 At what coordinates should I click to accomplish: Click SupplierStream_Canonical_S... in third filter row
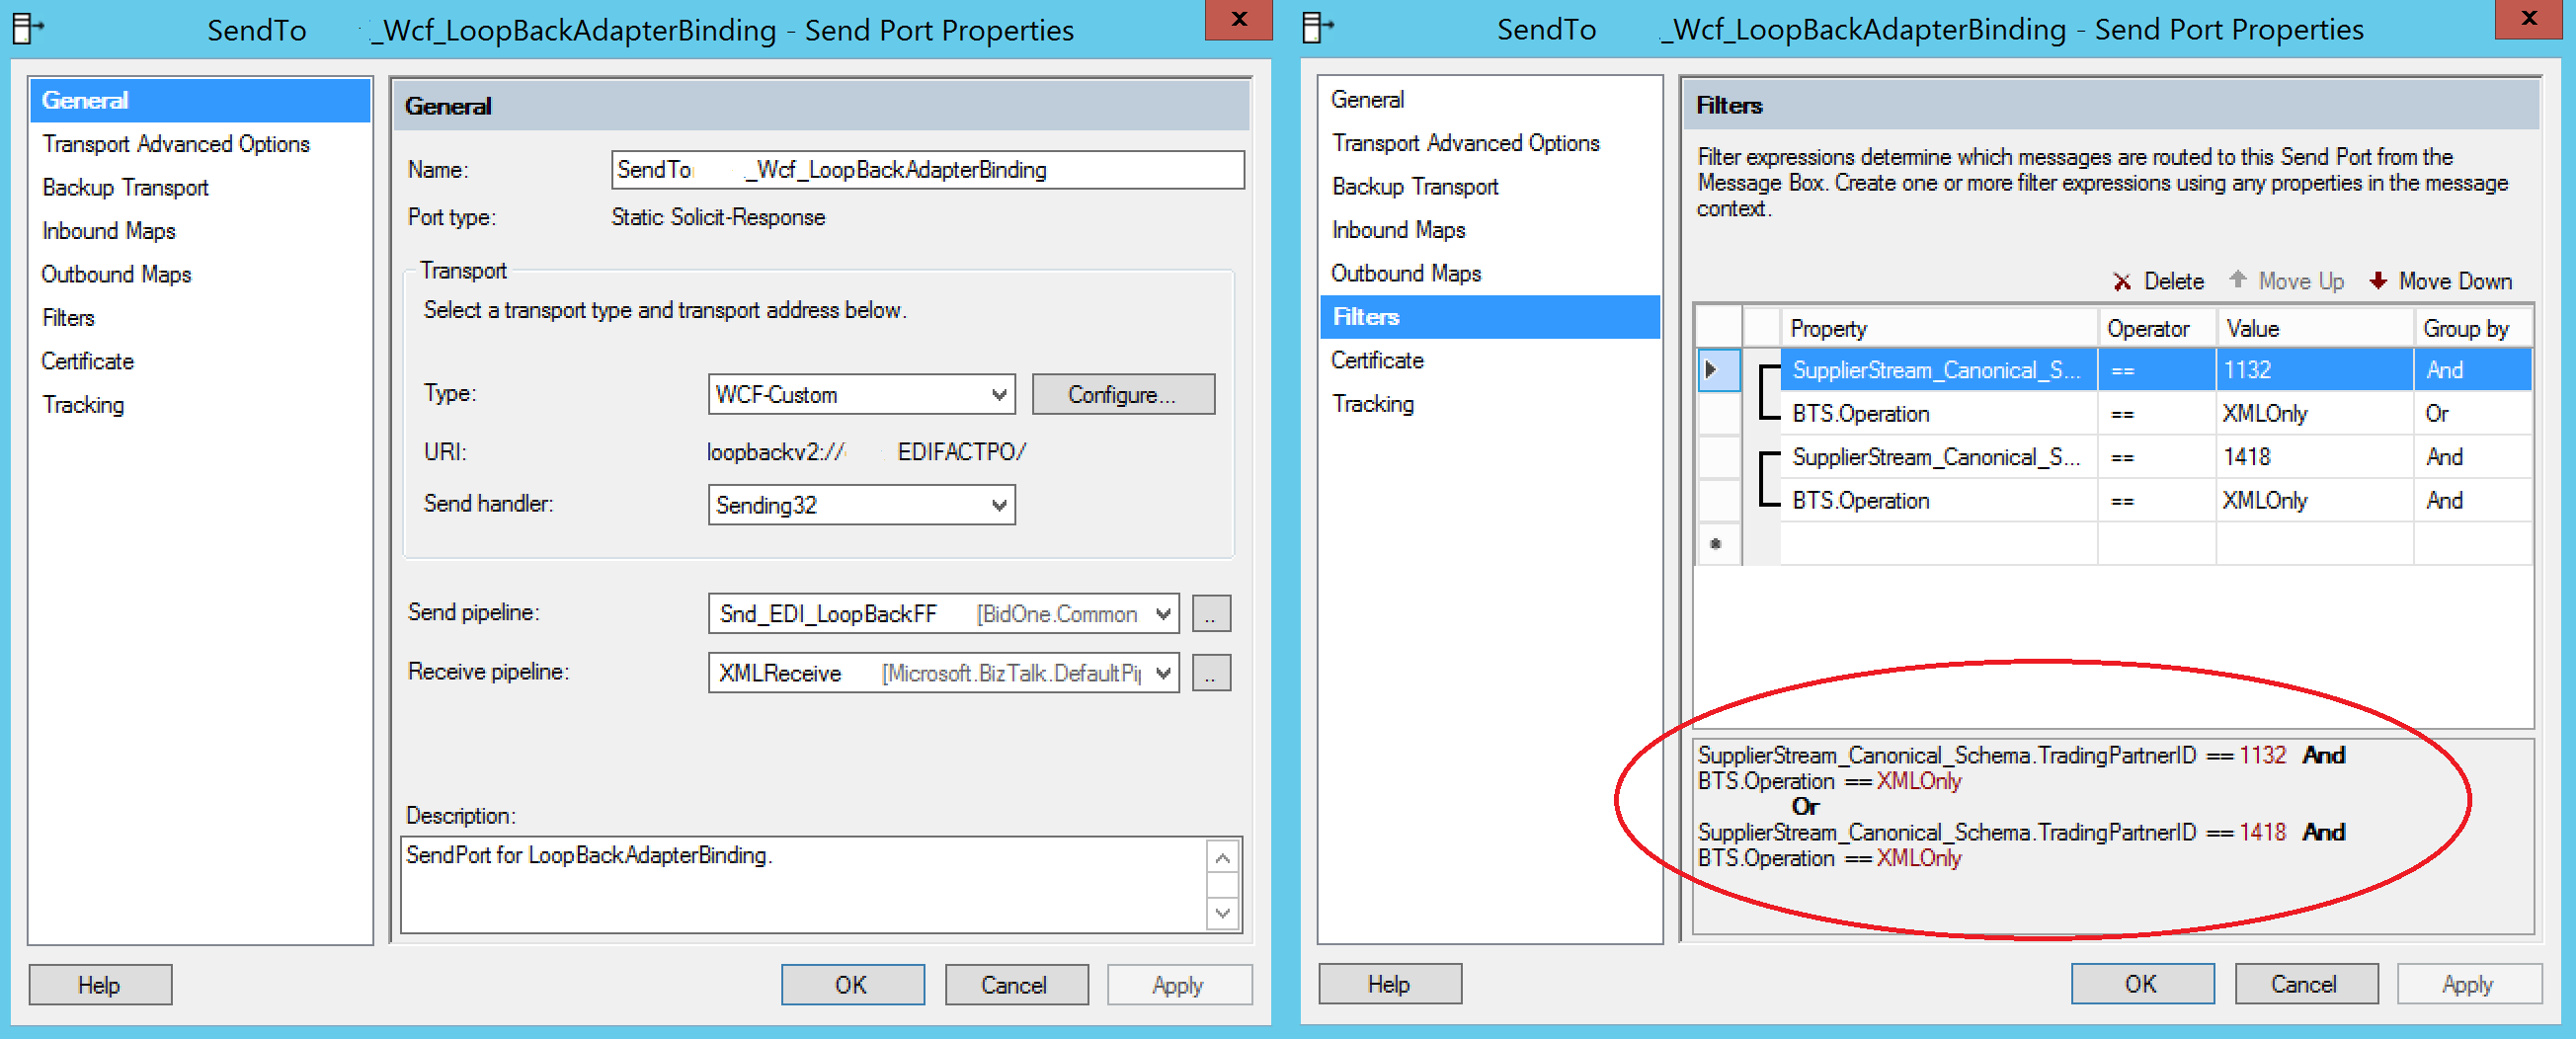coord(1938,457)
